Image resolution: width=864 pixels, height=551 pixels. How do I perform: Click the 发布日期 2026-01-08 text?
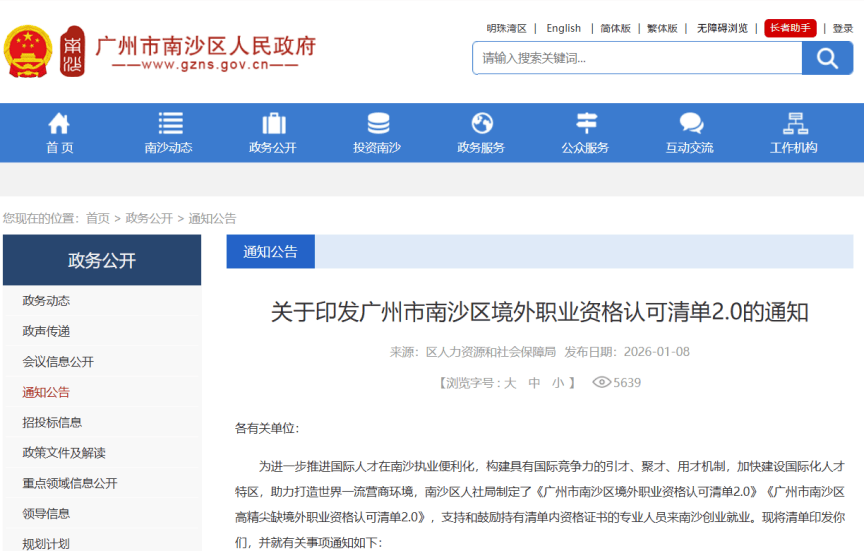coord(627,352)
